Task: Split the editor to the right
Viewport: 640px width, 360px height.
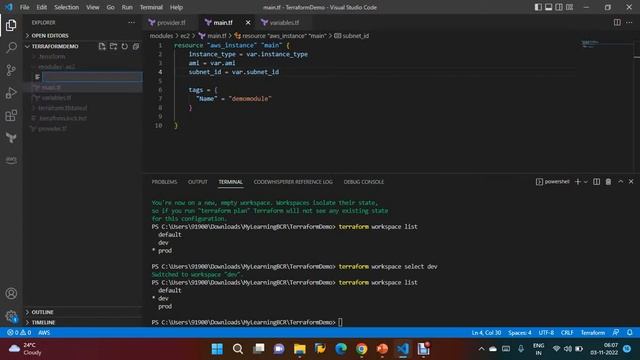Action: 617,22
